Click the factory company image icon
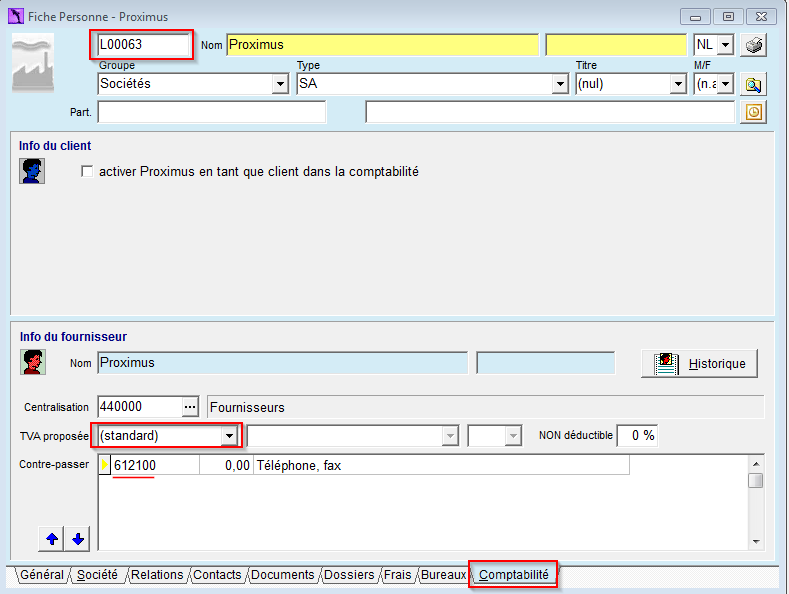The width and height of the screenshot is (789, 594). tap(33, 63)
